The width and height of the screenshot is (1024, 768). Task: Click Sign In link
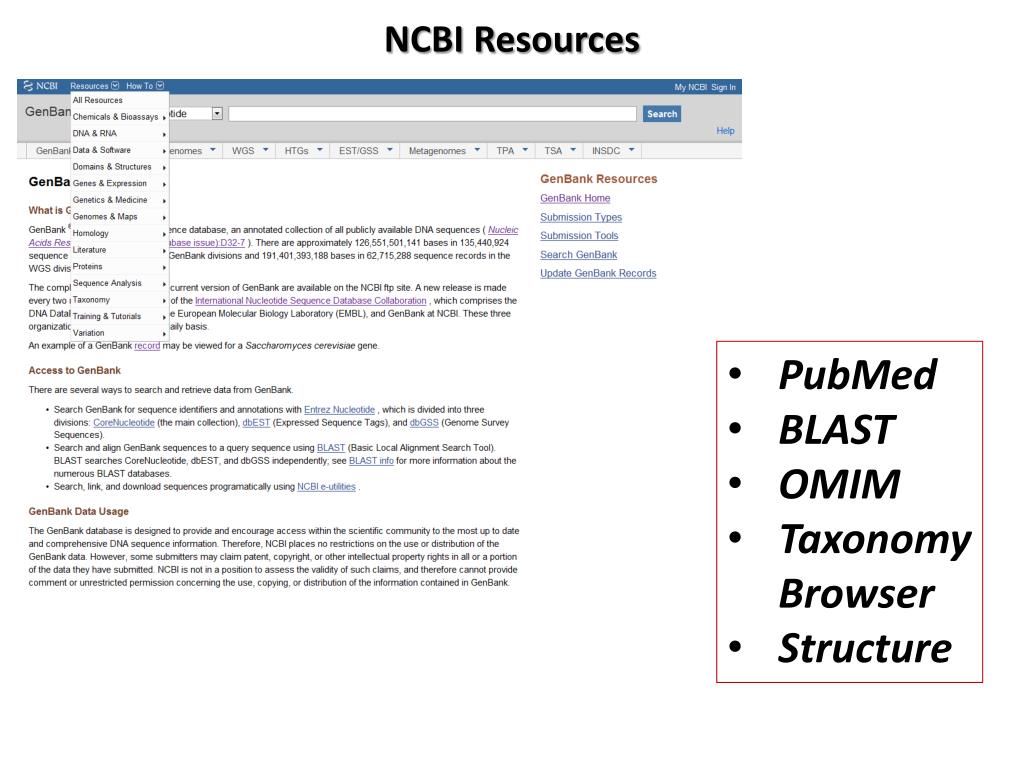pyautogui.click(x=723, y=87)
